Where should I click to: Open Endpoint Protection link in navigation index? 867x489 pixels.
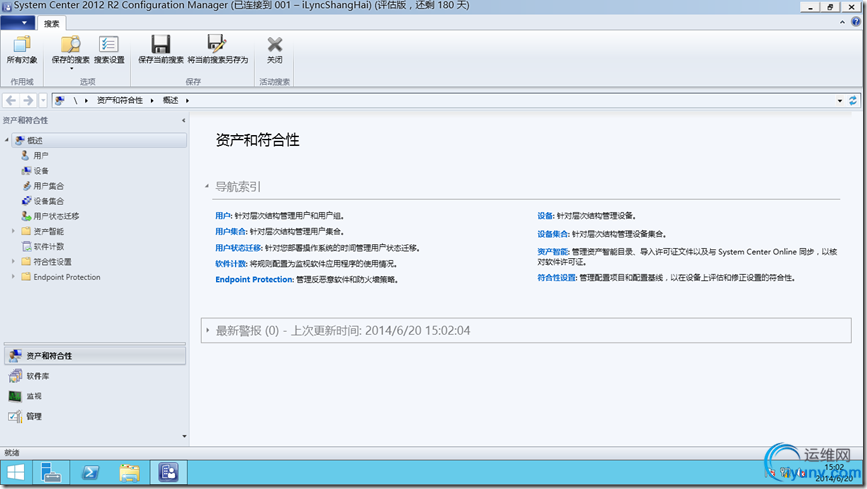click(x=254, y=279)
